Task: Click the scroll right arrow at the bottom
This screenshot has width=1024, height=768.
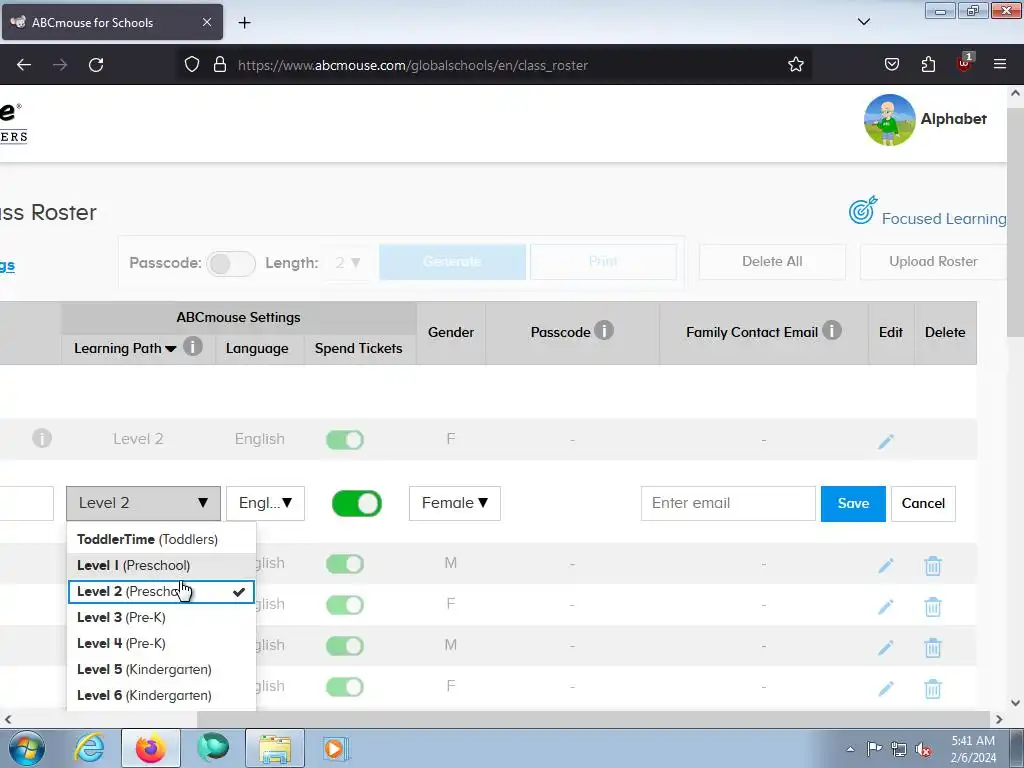Action: coord(999,719)
